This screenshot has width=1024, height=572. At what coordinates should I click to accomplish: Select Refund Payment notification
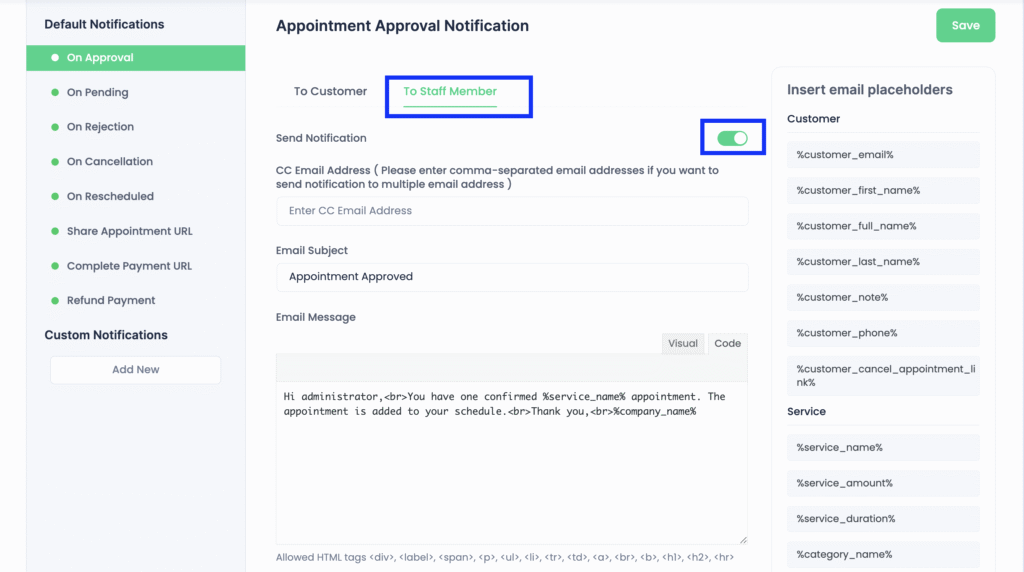[x=111, y=300]
